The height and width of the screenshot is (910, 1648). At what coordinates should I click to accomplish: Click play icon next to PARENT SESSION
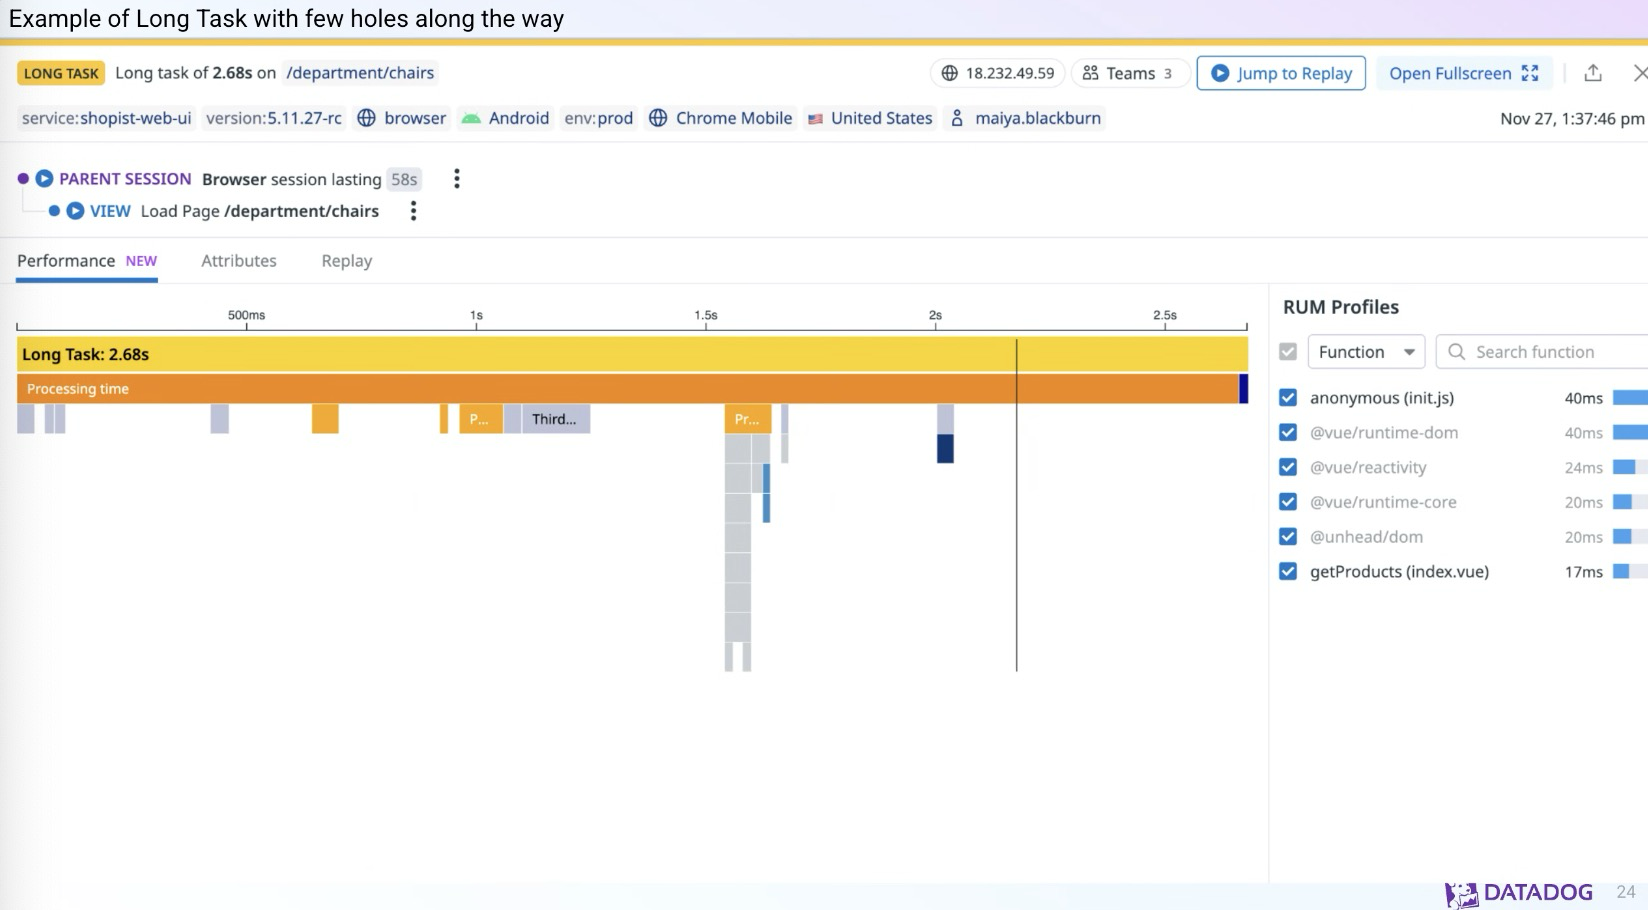pyautogui.click(x=44, y=179)
